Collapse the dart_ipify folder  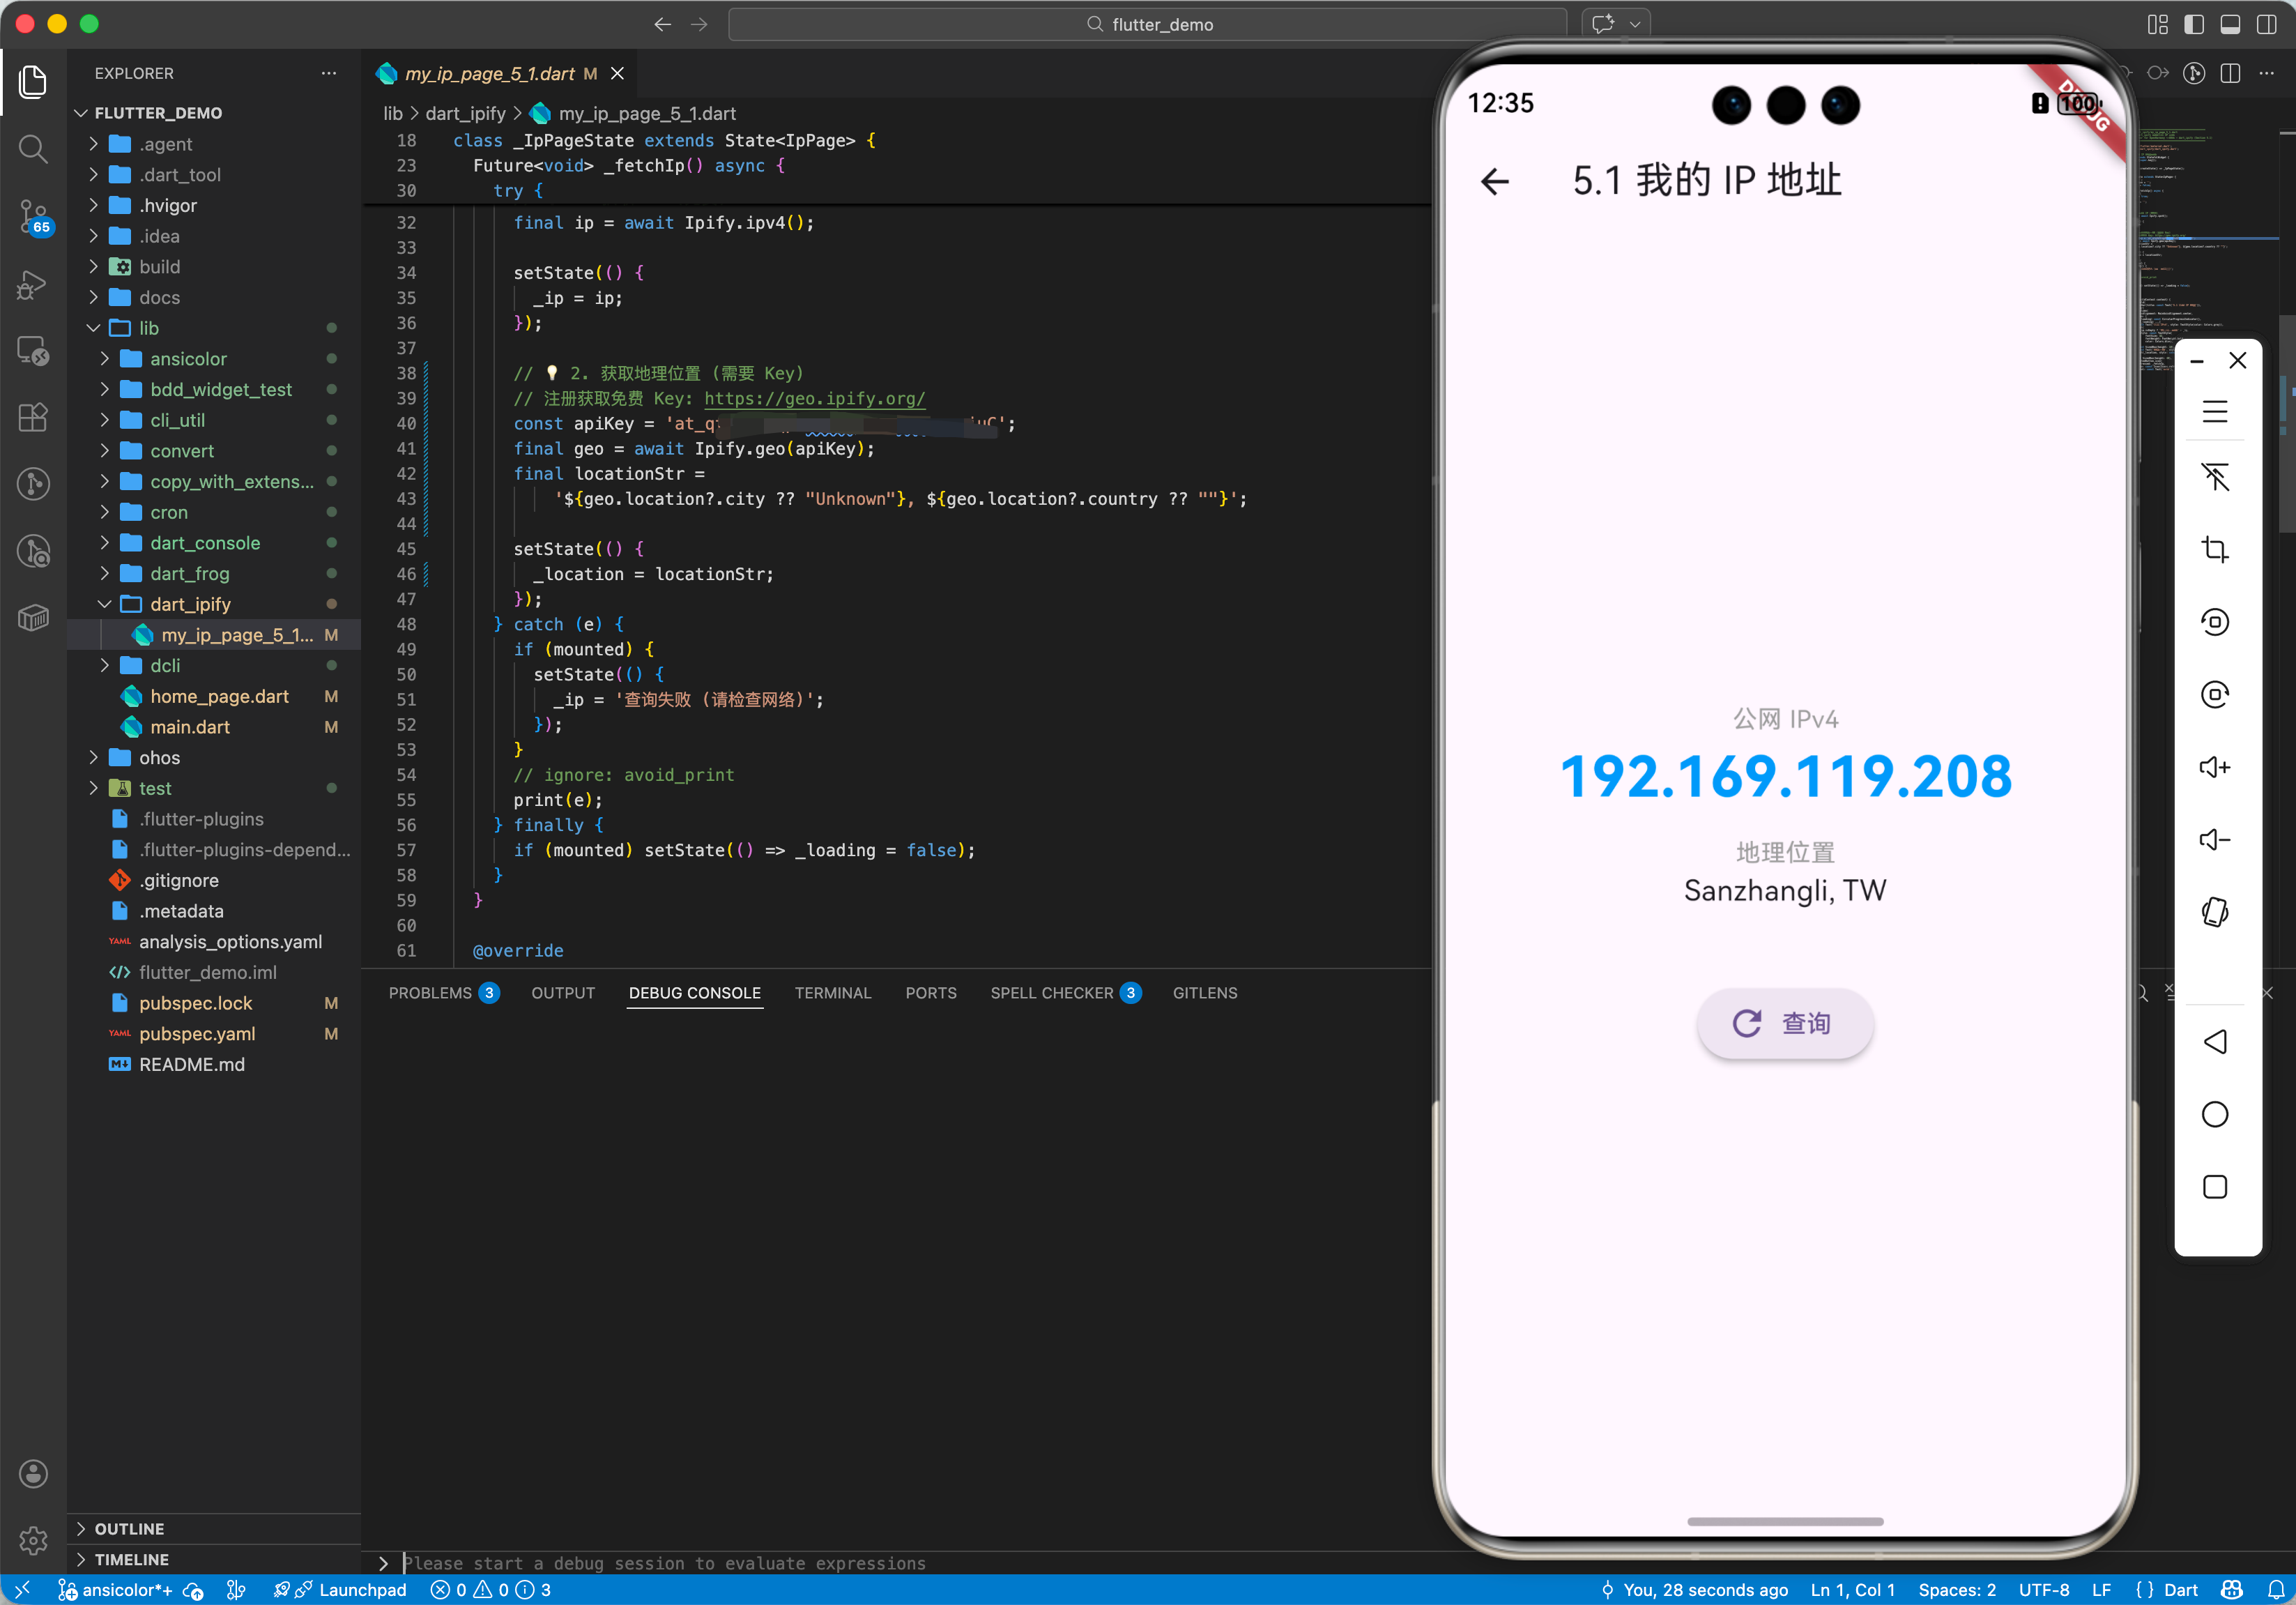pos(190,604)
